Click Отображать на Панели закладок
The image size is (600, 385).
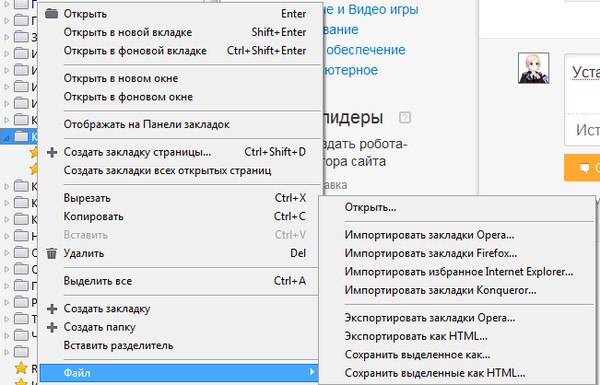147,125
